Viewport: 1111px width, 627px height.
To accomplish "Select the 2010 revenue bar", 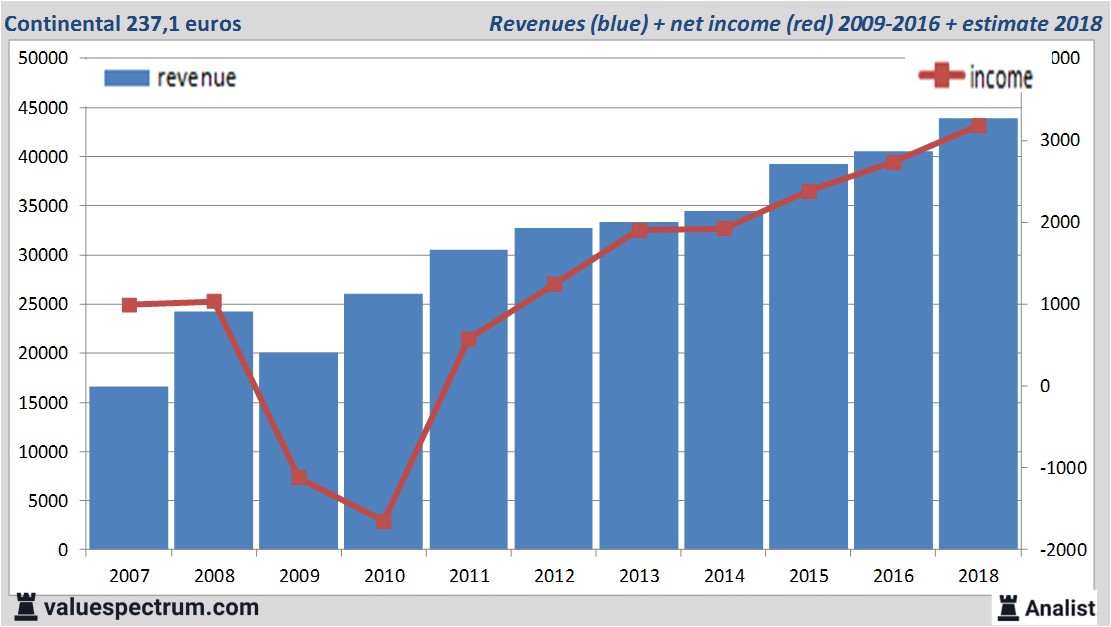I will click(x=383, y=422).
